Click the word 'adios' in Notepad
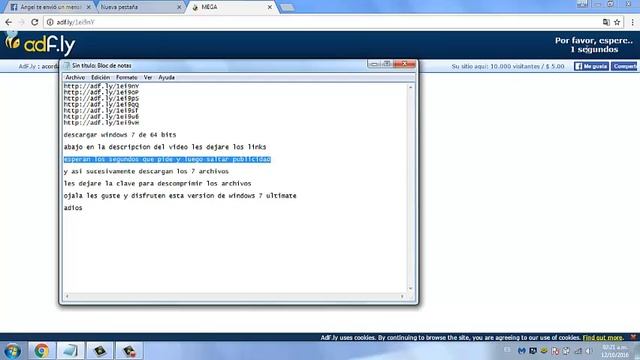This screenshot has width=640, height=360. click(x=73, y=208)
